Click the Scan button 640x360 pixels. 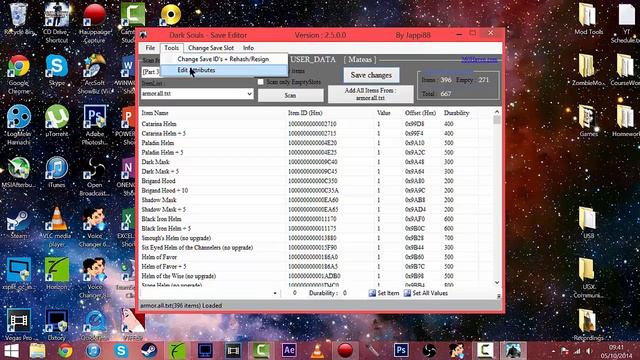[x=290, y=95]
